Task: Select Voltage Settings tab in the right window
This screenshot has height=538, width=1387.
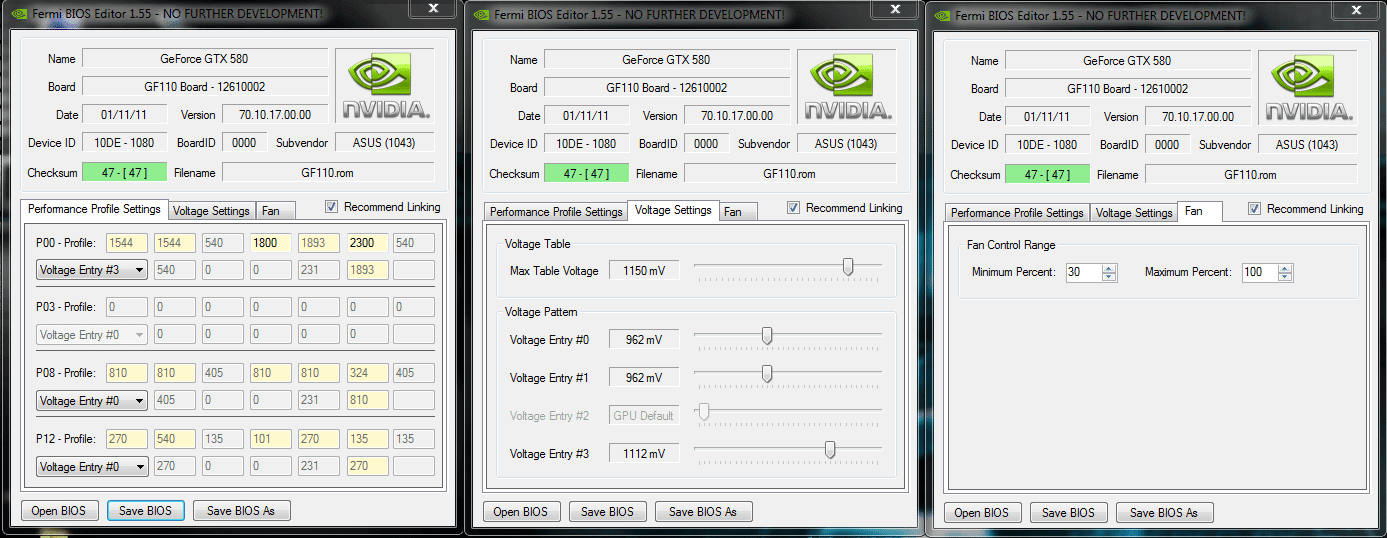Action: [1134, 213]
